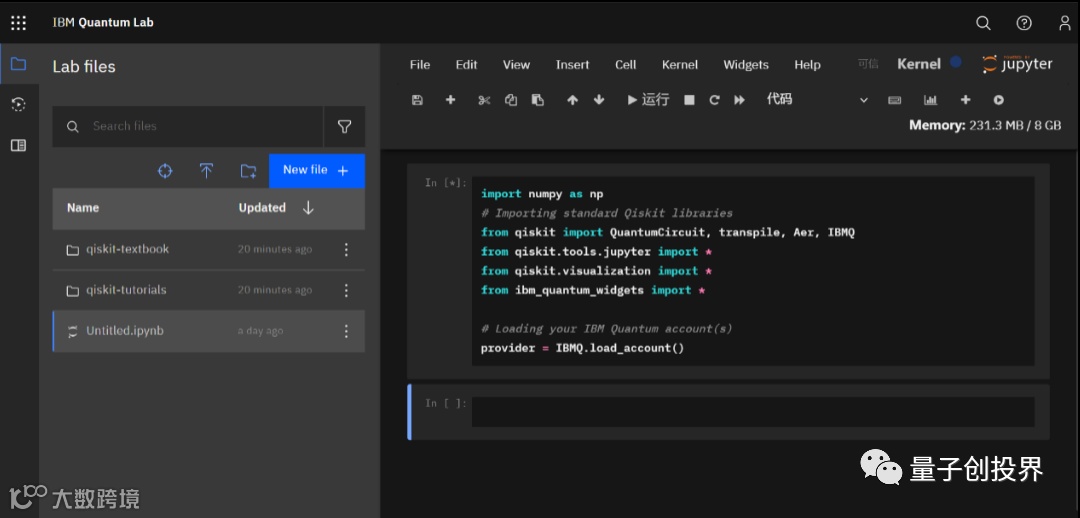Screen dimensions: 1080x518
Task: Toggle sort order on Updated column
Action: pyautogui.click(x=308, y=208)
